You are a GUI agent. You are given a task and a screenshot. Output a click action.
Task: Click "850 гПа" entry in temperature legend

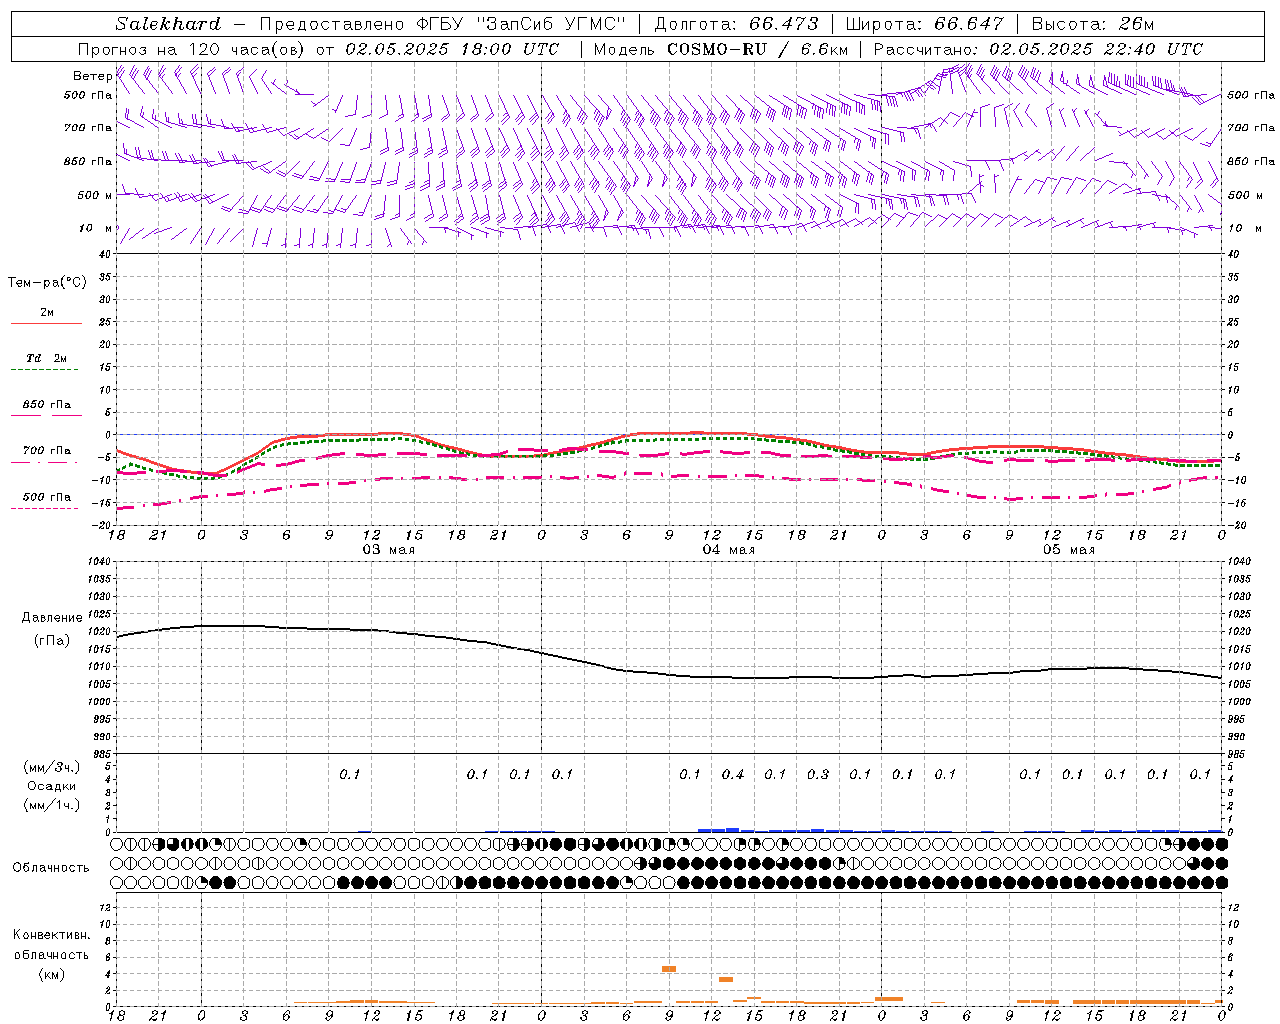click(x=46, y=405)
